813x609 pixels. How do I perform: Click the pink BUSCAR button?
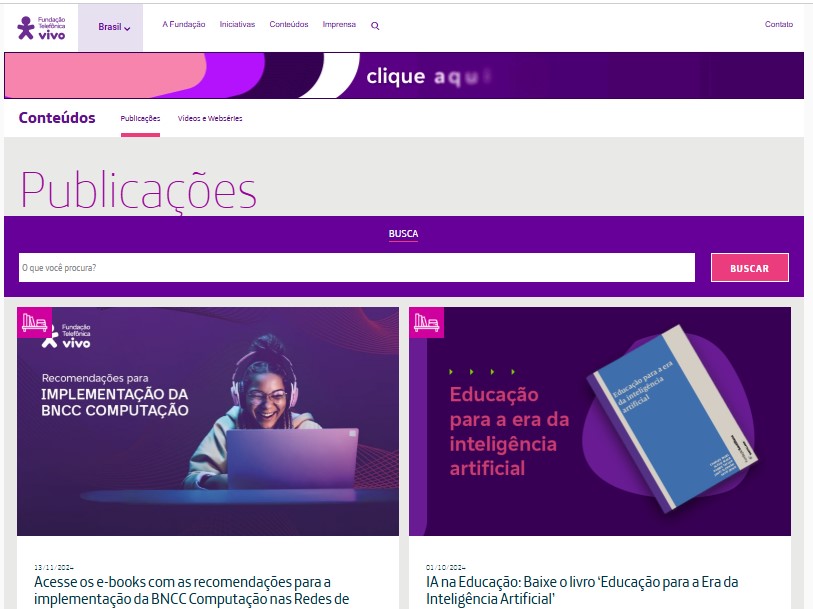(750, 268)
